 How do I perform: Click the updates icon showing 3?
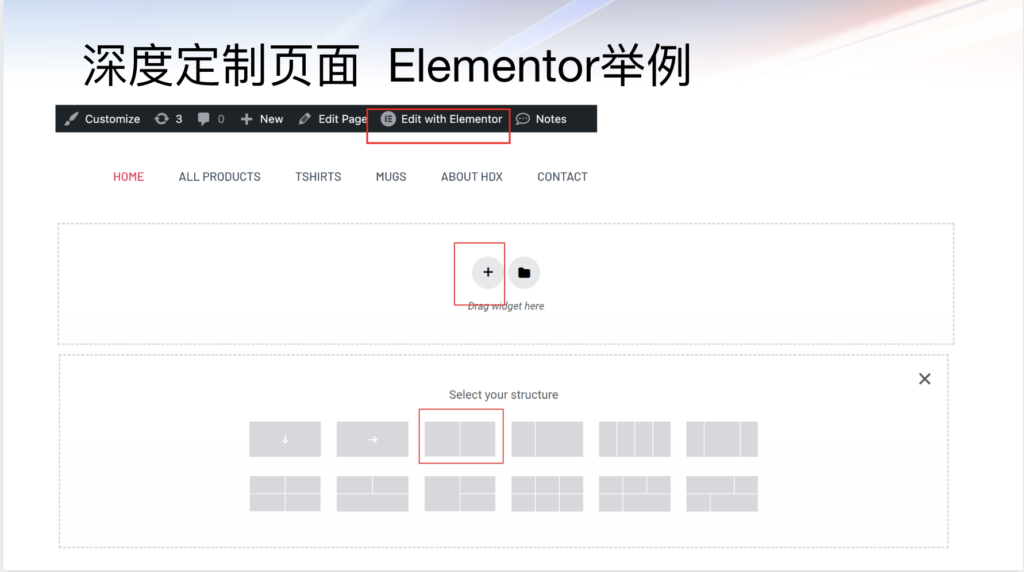point(168,119)
